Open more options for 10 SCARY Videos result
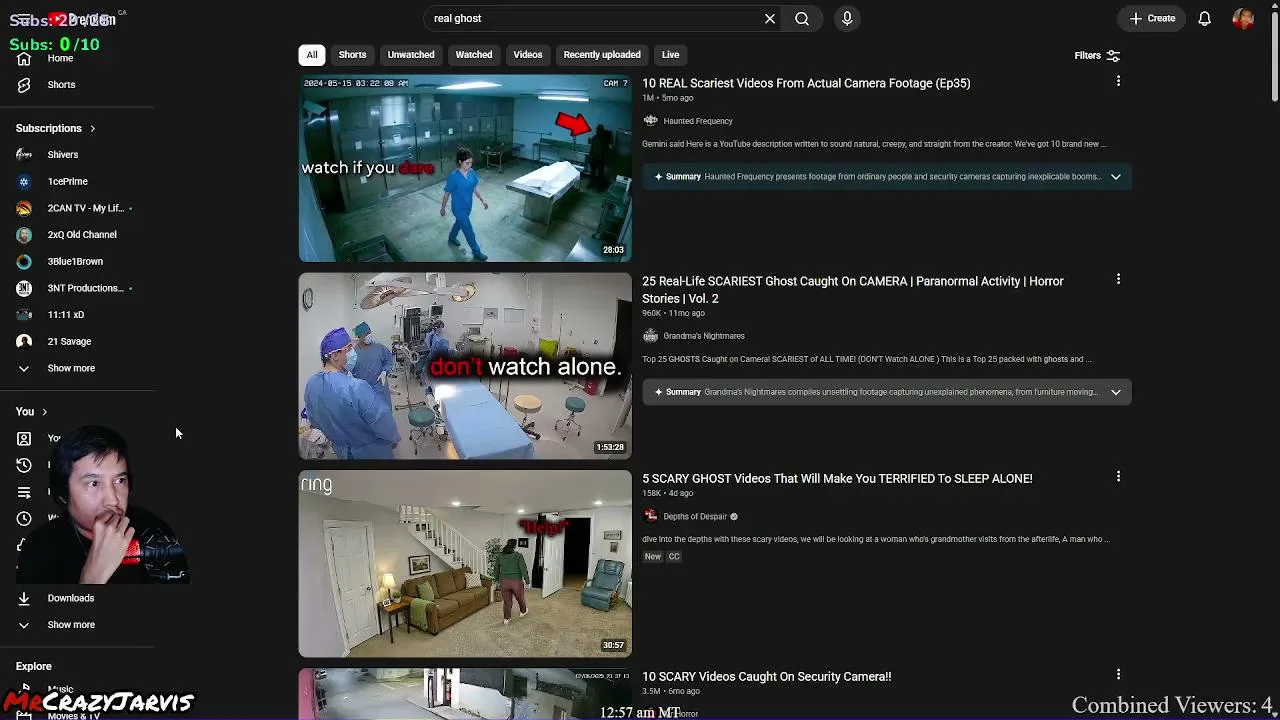 1118,675
